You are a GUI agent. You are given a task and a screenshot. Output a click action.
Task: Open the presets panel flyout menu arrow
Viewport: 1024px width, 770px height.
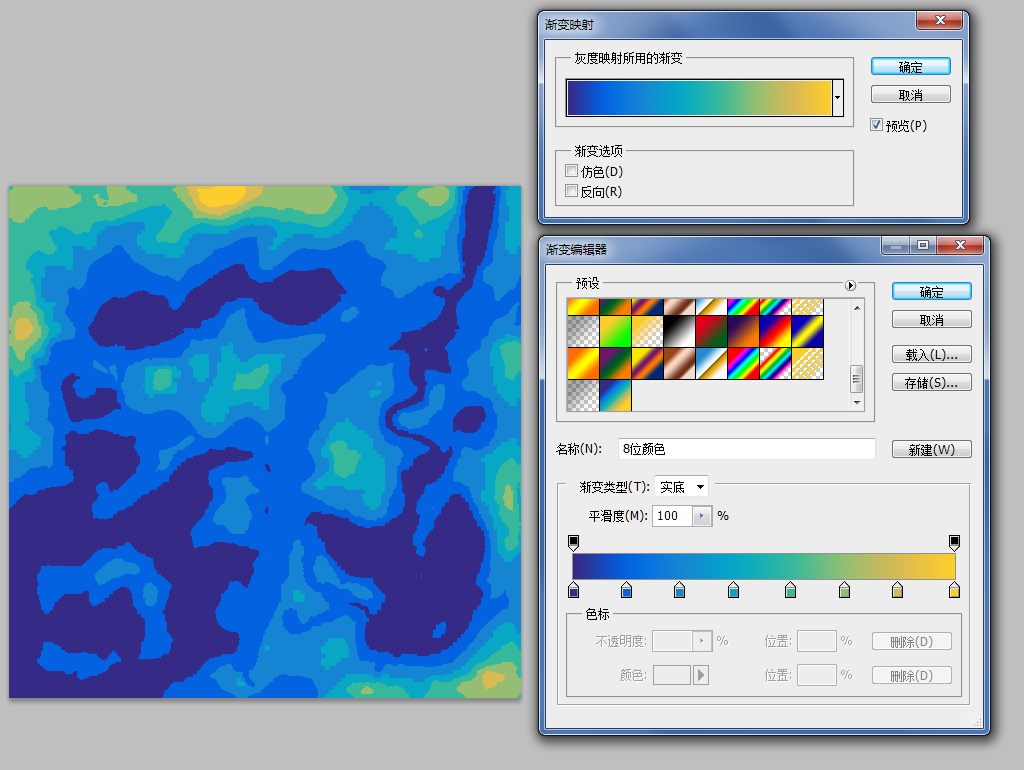click(x=850, y=285)
